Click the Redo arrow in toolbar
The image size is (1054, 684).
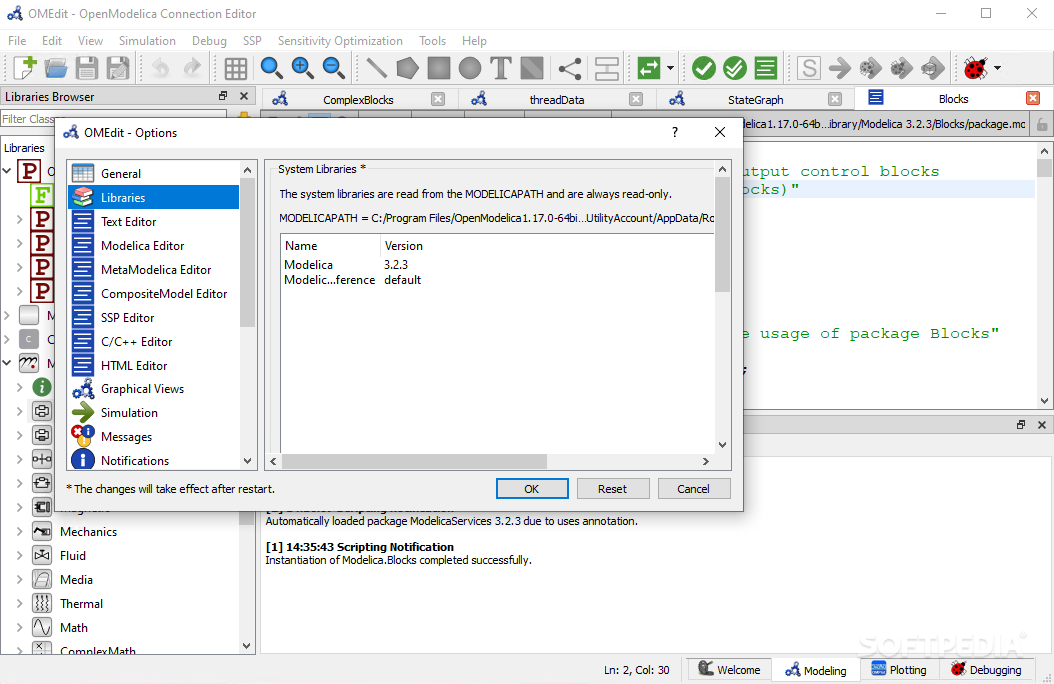pyautogui.click(x=192, y=68)
